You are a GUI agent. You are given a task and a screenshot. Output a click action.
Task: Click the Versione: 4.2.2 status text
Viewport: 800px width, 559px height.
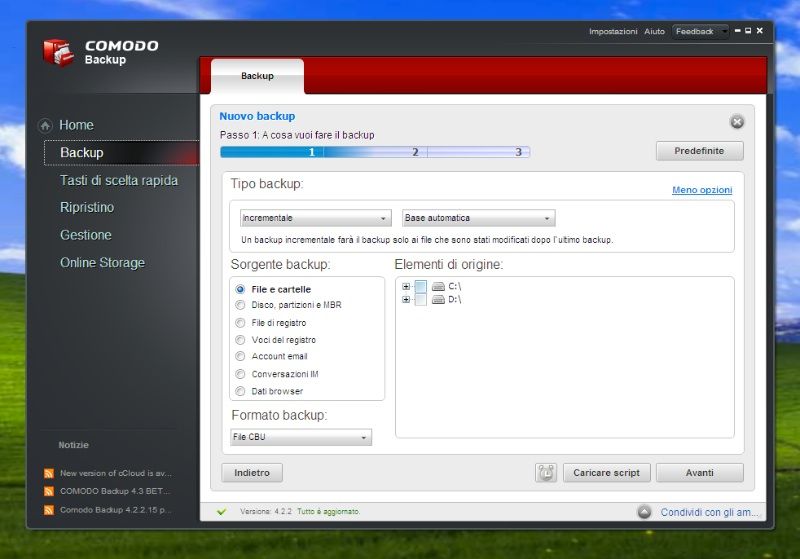(266, 512)
